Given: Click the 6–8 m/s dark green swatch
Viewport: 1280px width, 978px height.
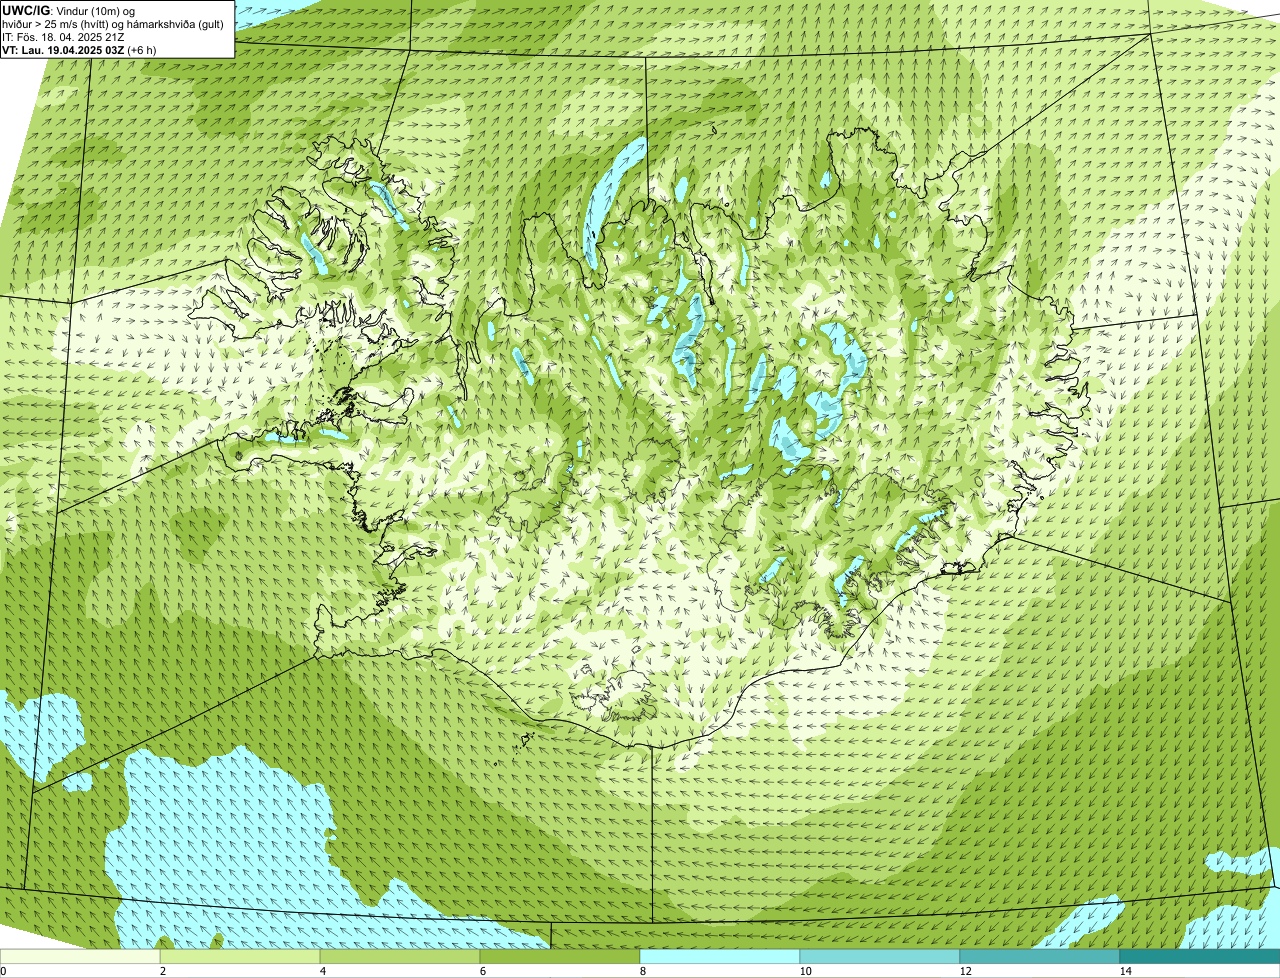Looking at the screenshot, I should pos(560,956).
